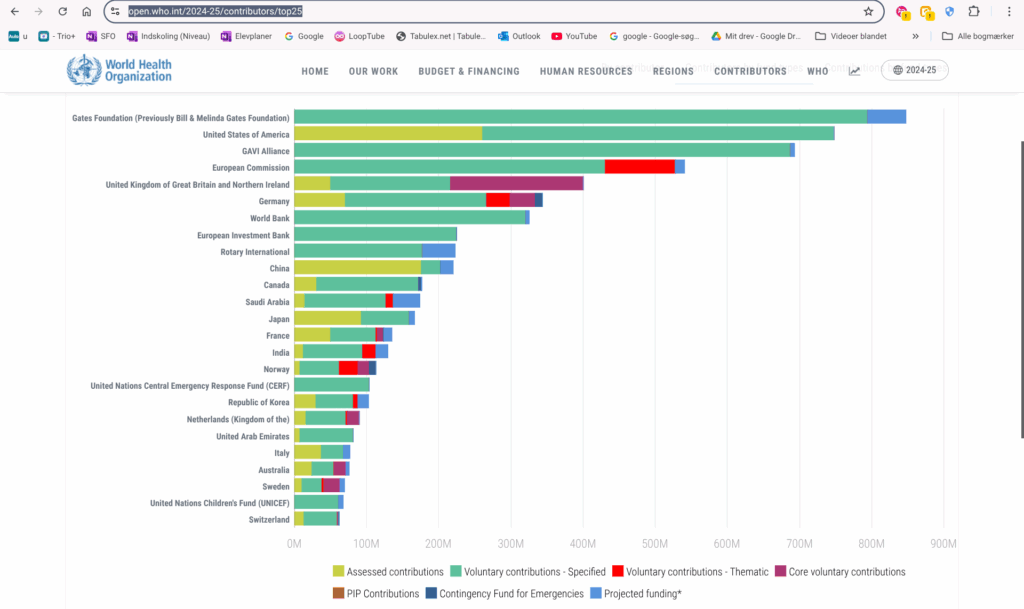Open the Alle bogmærker folder
The height and width of the screenshot is (609, 1024).
coord(978,36)
